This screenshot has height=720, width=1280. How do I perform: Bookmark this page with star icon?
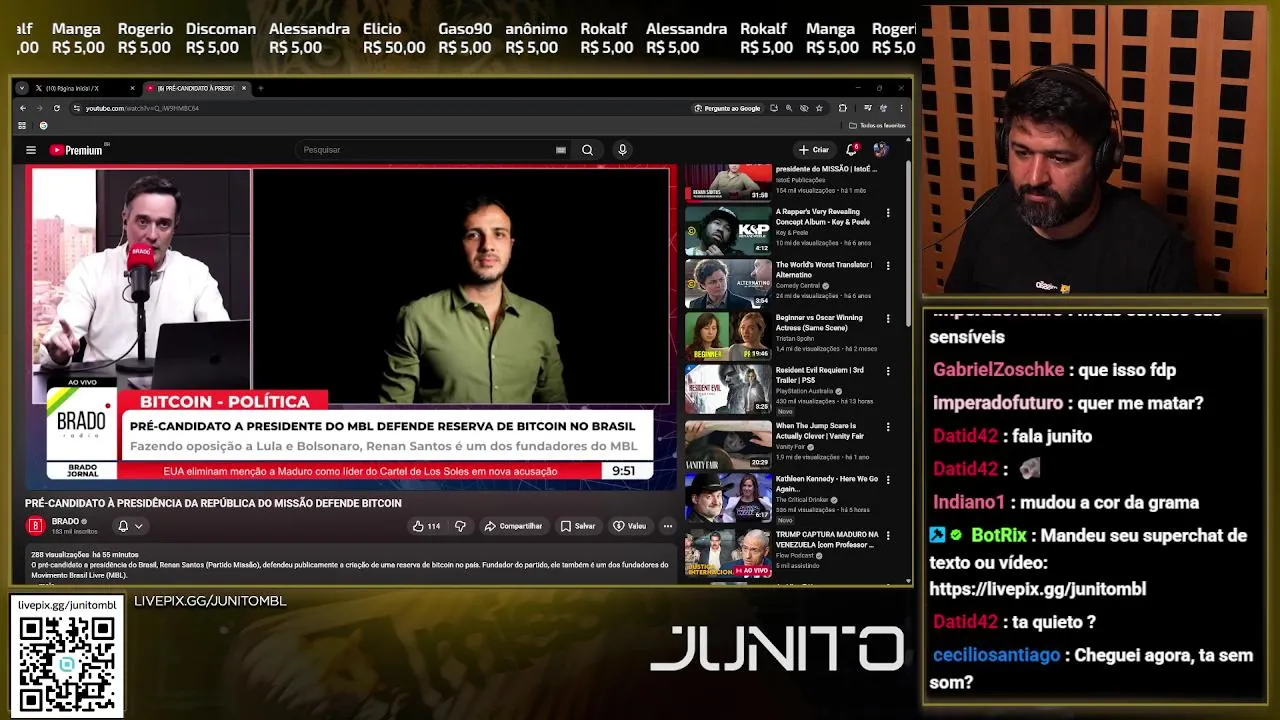(x=819, y=108)
